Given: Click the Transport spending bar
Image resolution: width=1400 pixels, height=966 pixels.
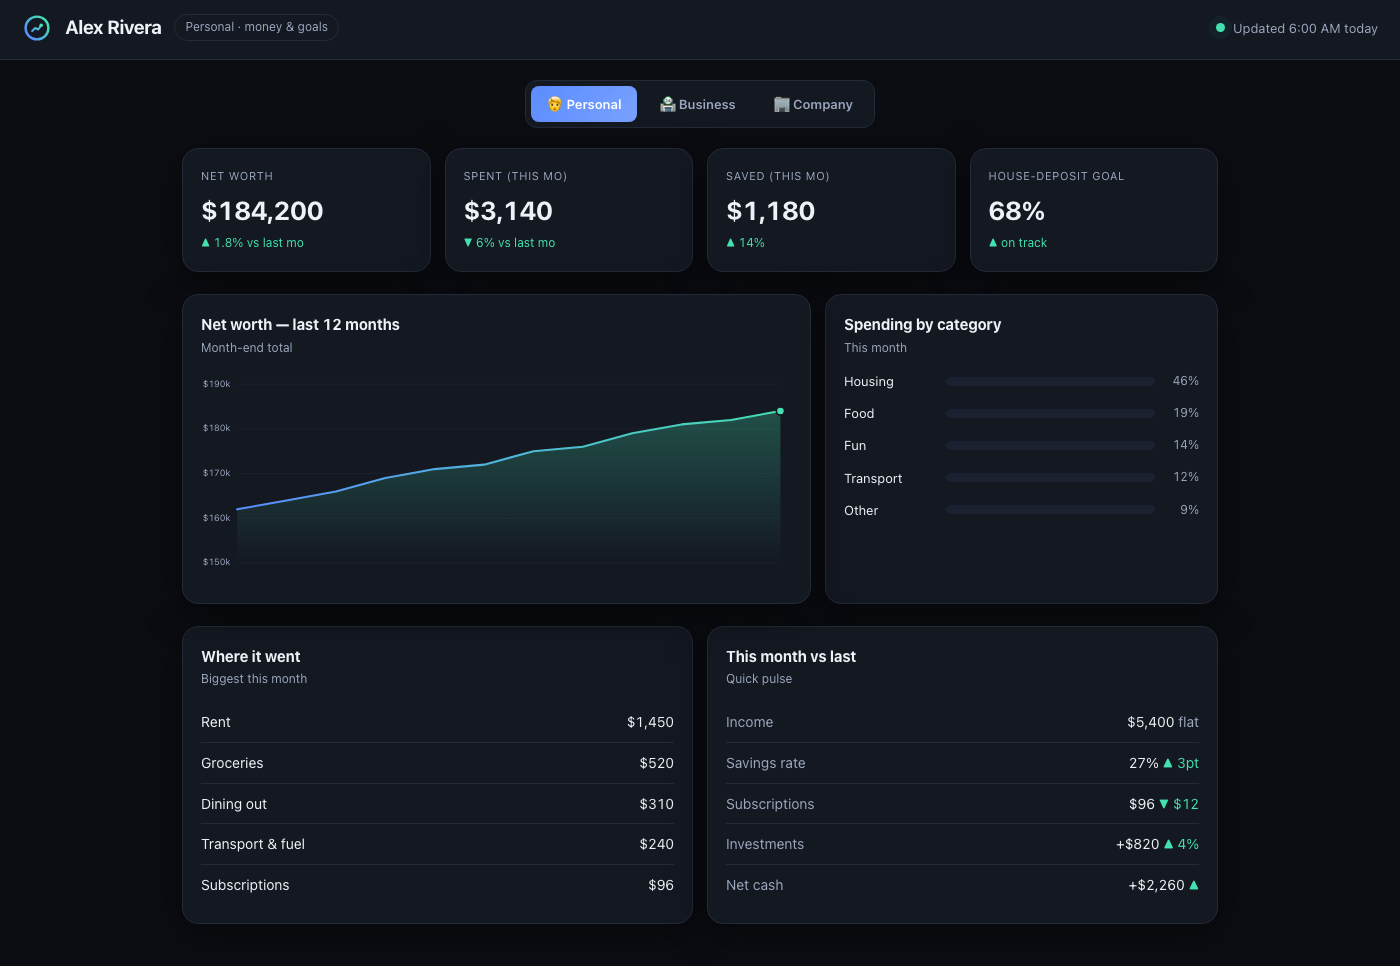Looking at the screenshot, I should click(1050, 477).
